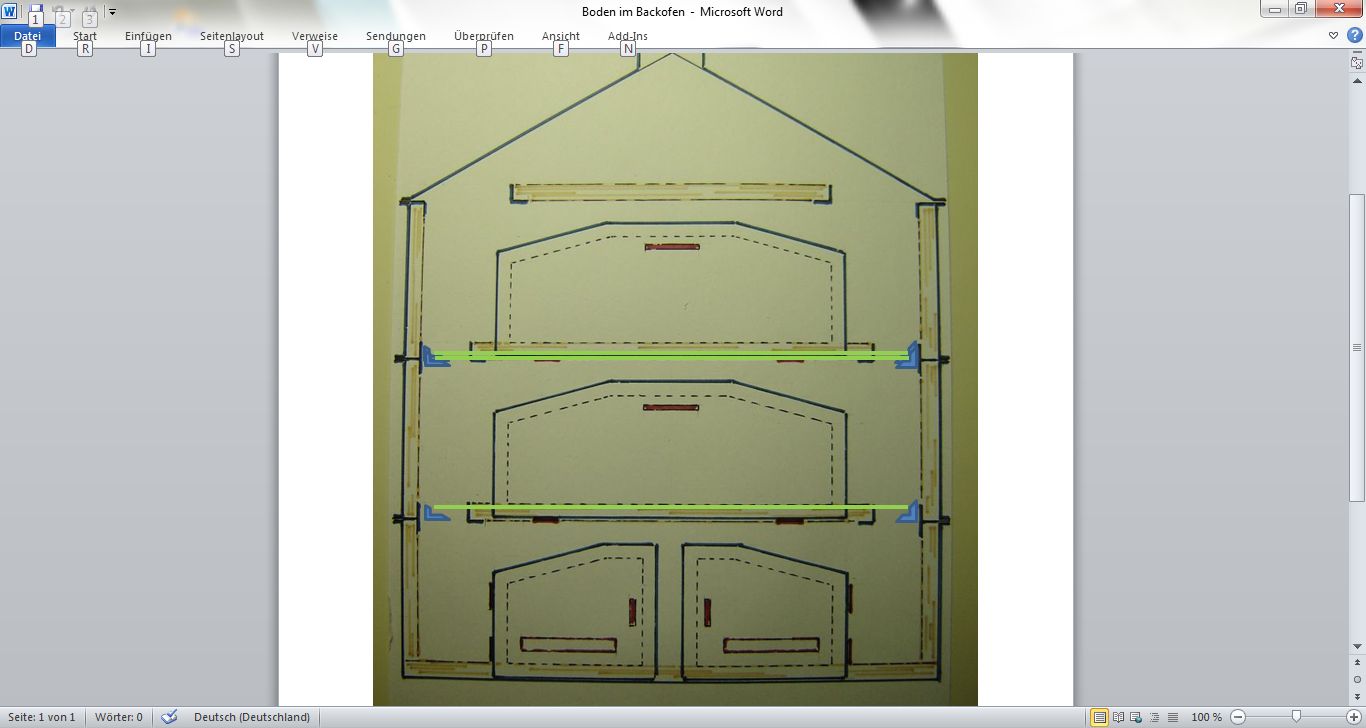Switch to Print Layout view
The height and width of the screenshot is (728, 1366).
click(1100, 717)
